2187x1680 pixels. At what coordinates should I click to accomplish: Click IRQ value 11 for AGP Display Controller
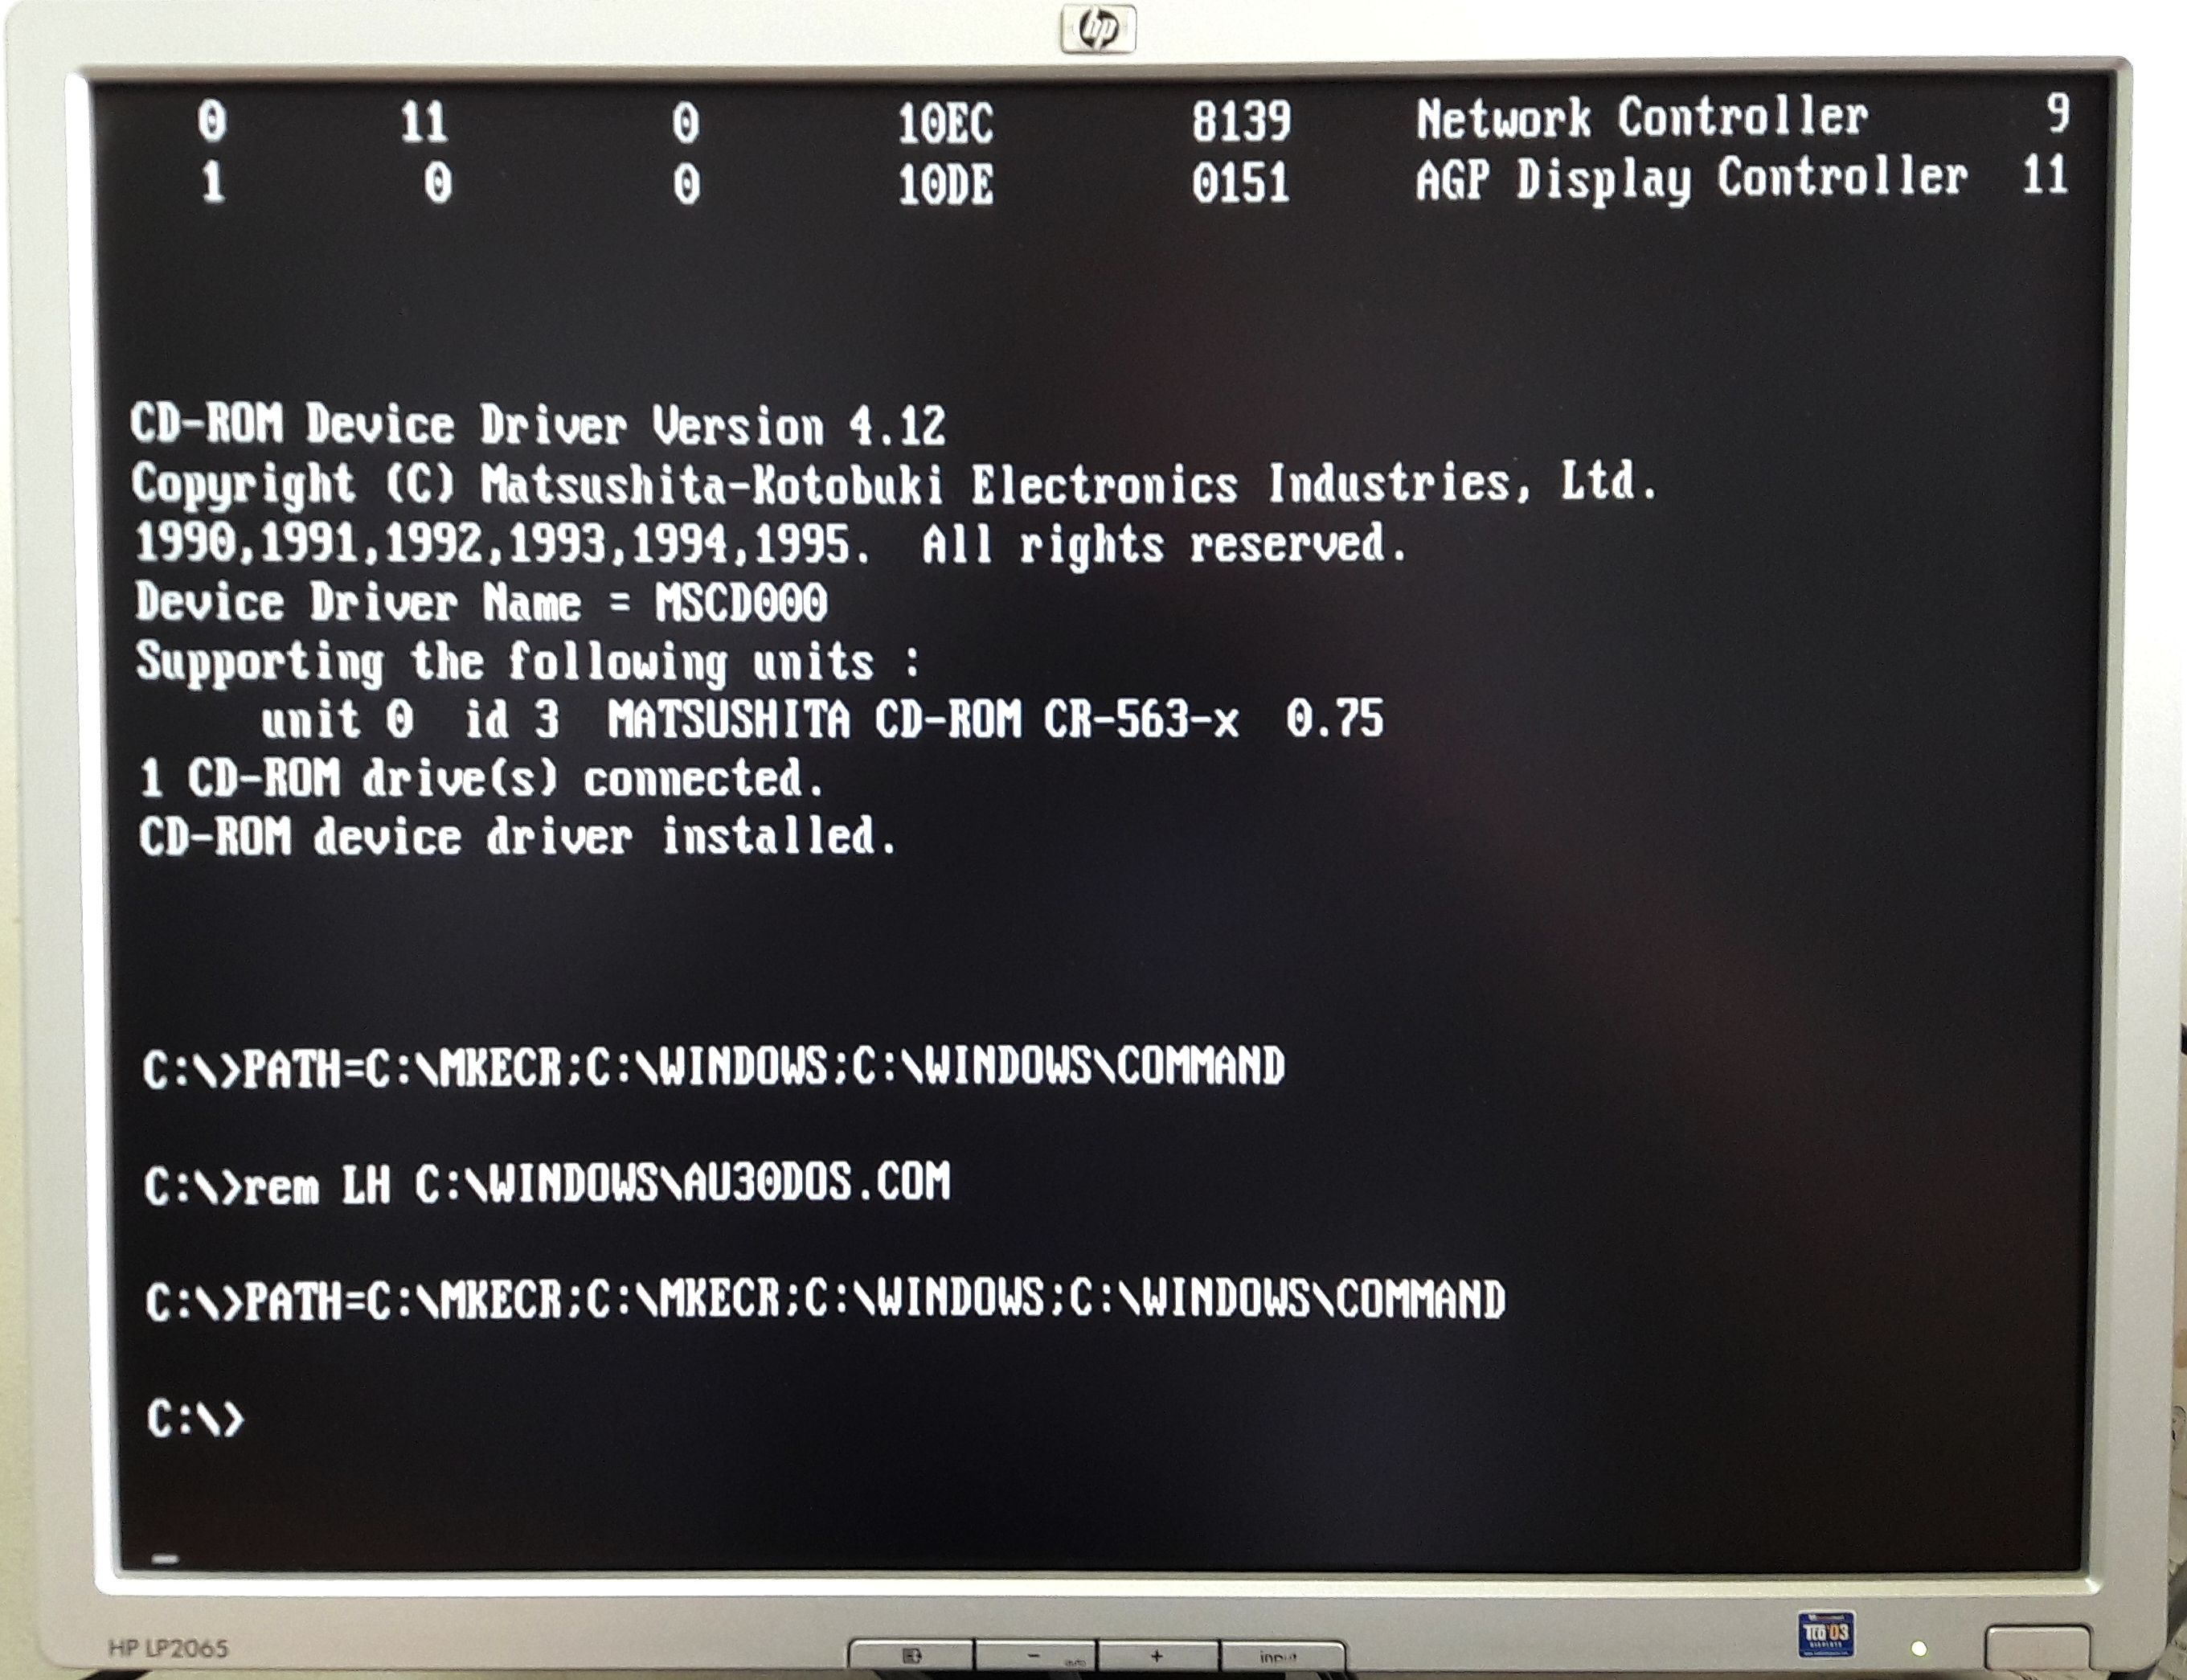click(x=2044, y=175)
